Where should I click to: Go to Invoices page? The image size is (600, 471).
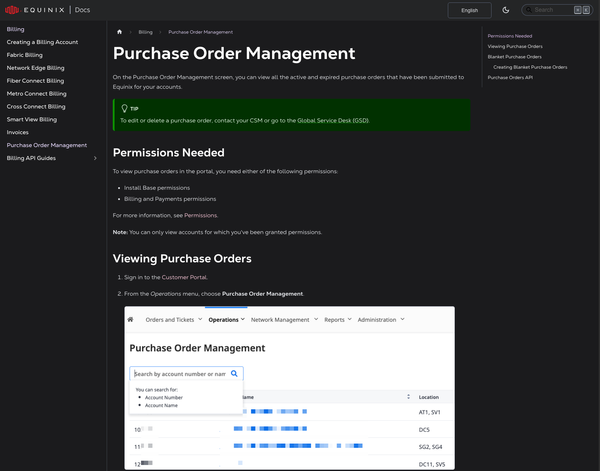click(x=18, y=132)
